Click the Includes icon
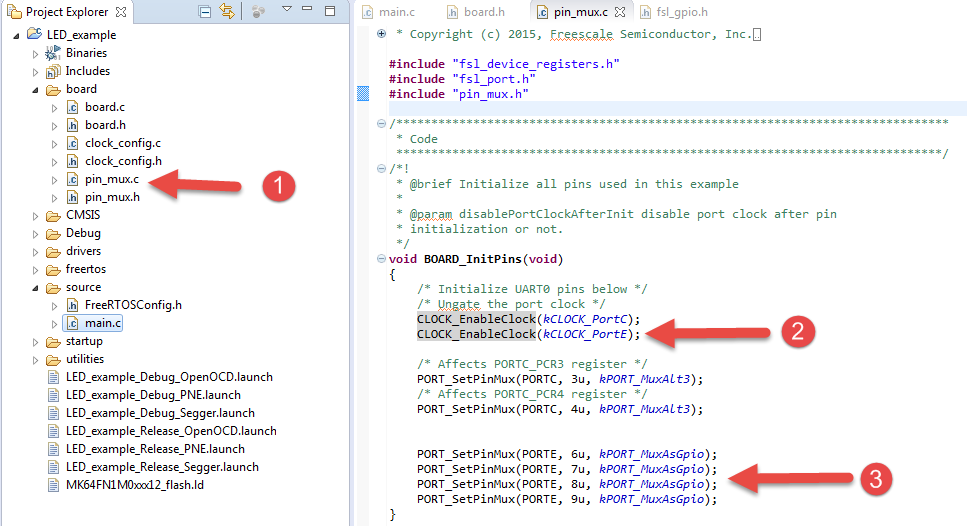Screen dimensions: 967x526 (x=53, y=71)
